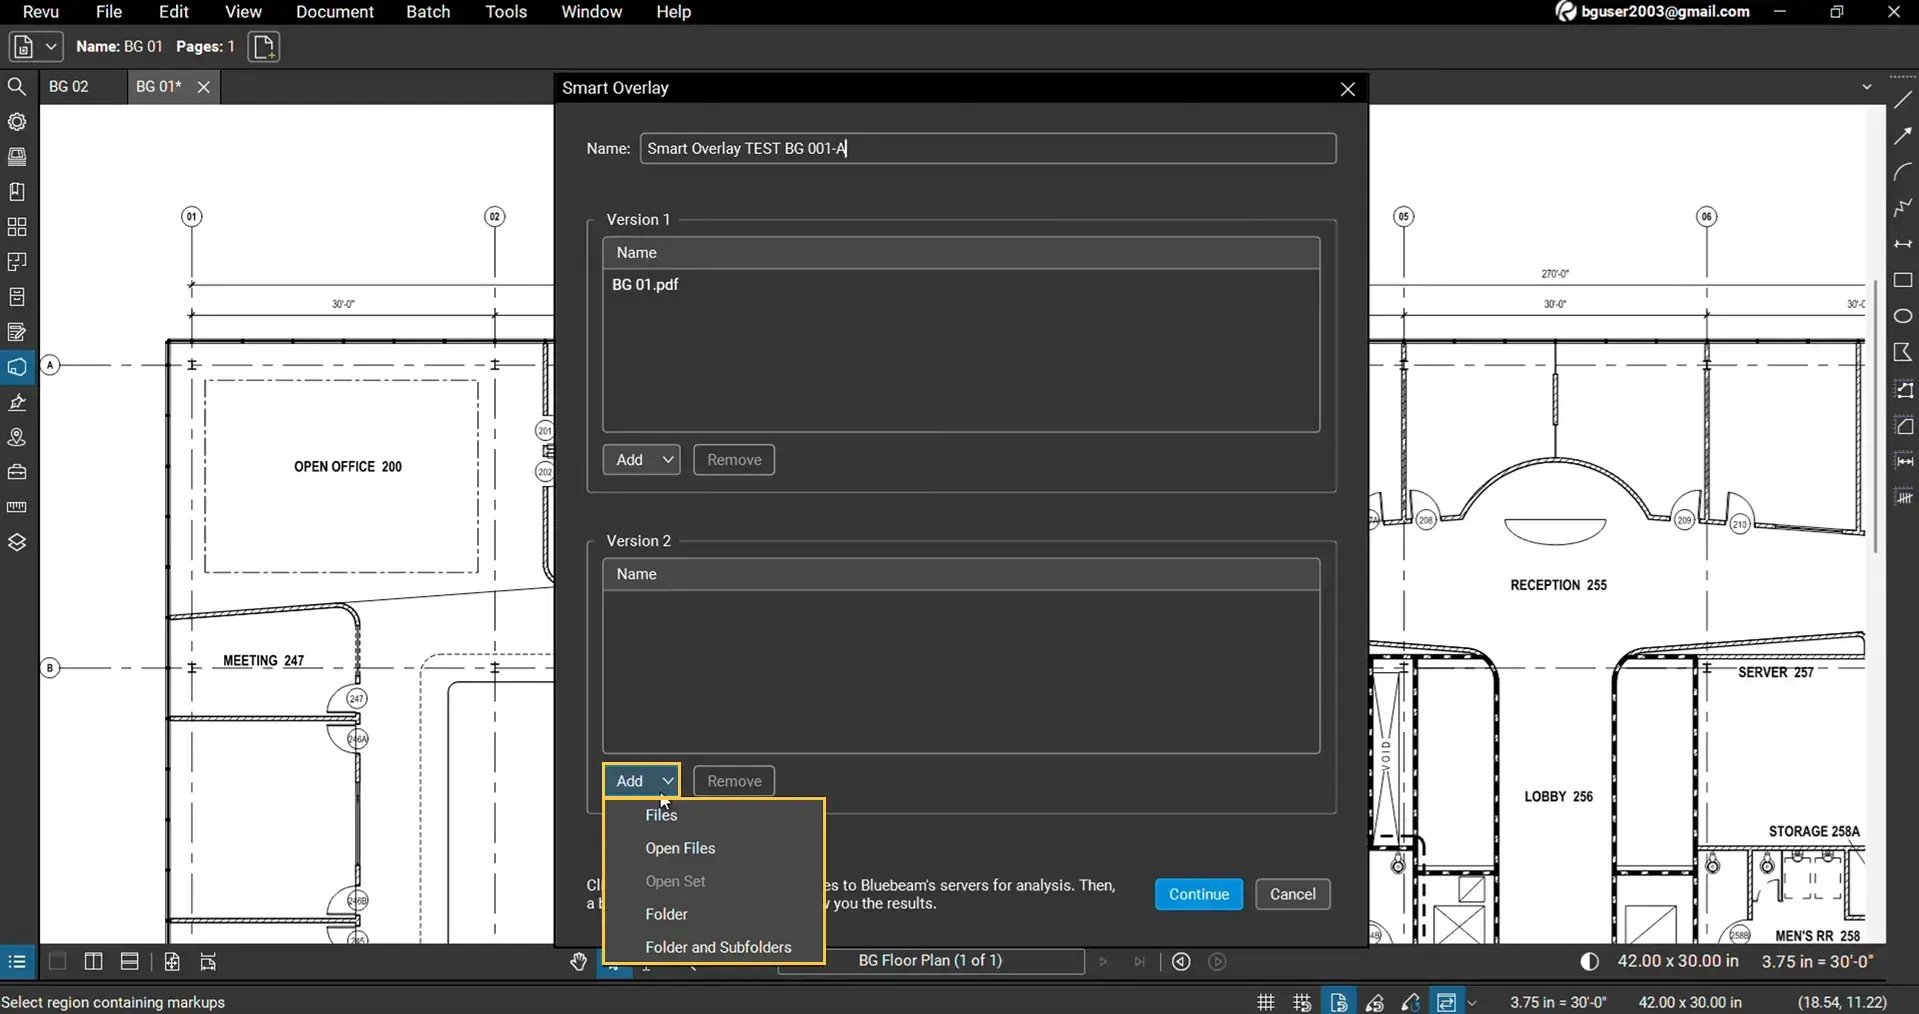Open the Batch menu
Viewport: 1919px width, 1014px height.
point(428,12)
